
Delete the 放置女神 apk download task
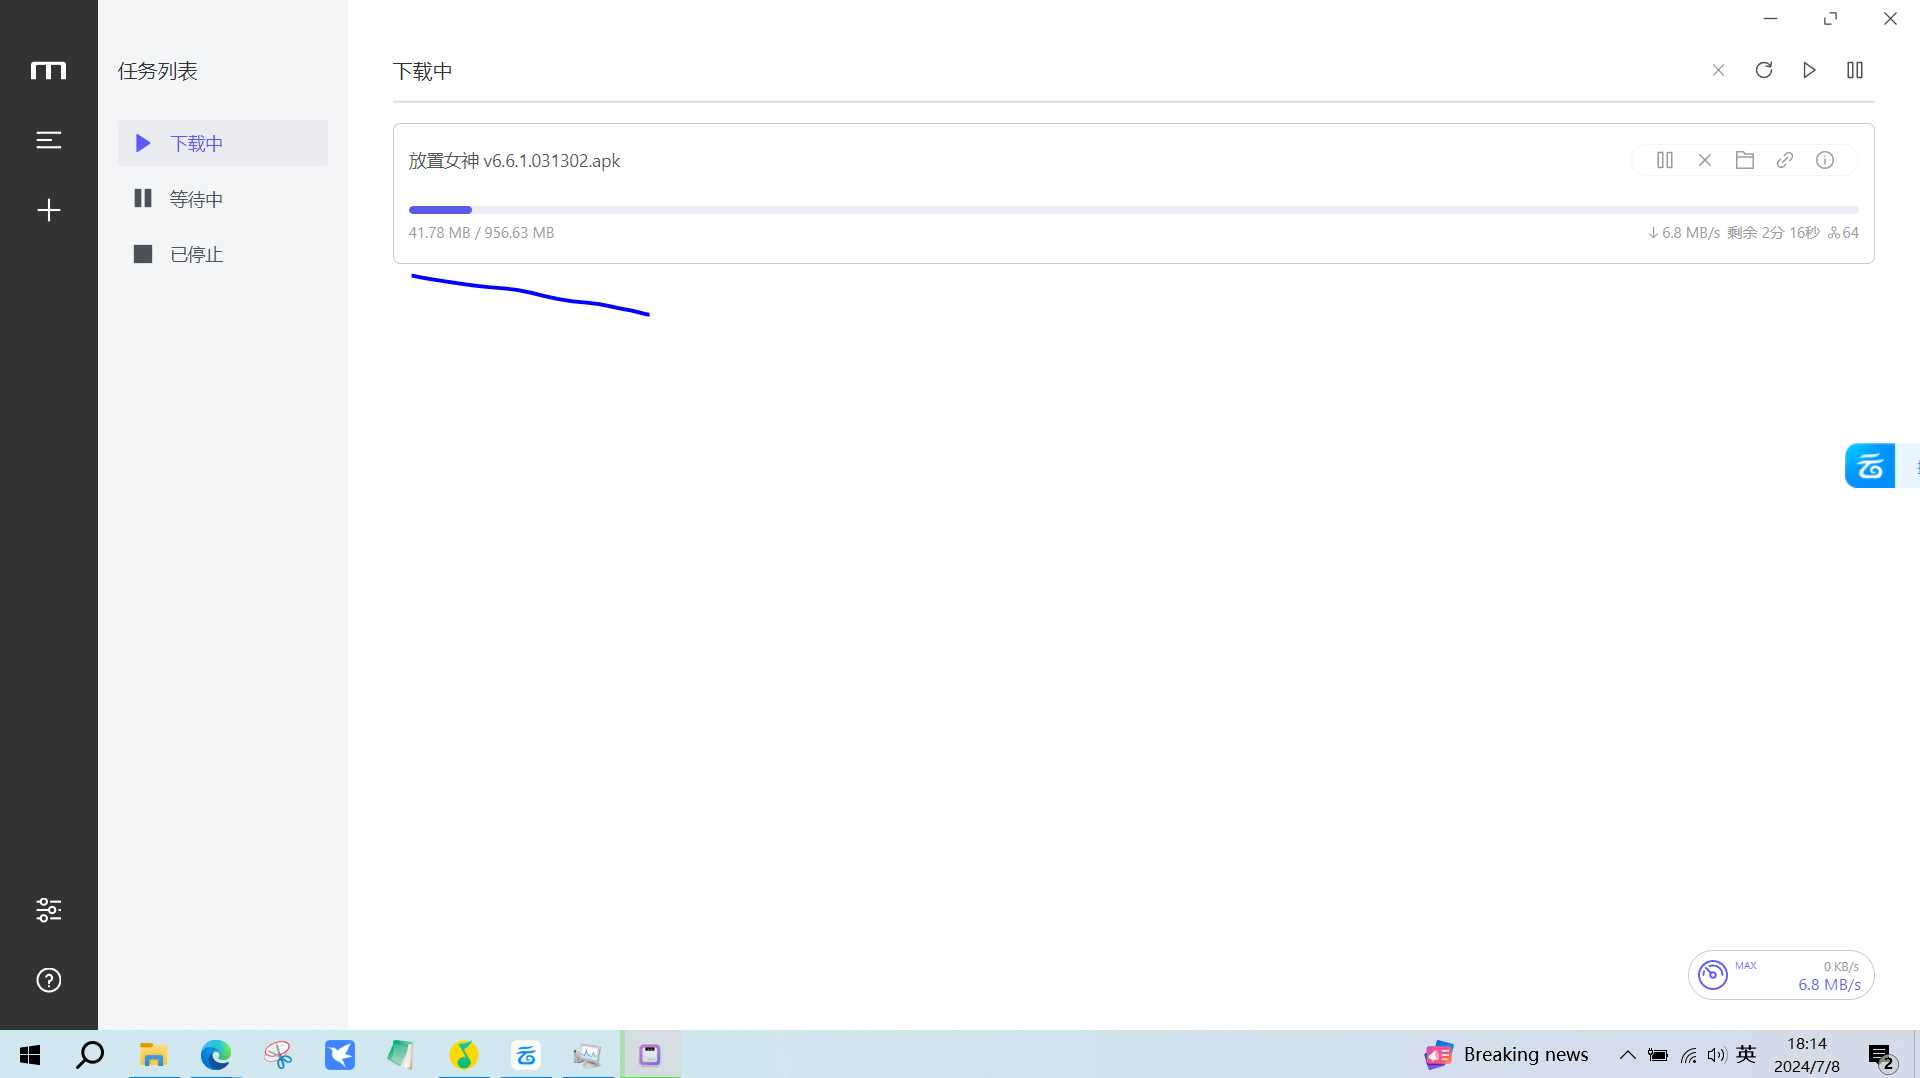(1705, 160)
